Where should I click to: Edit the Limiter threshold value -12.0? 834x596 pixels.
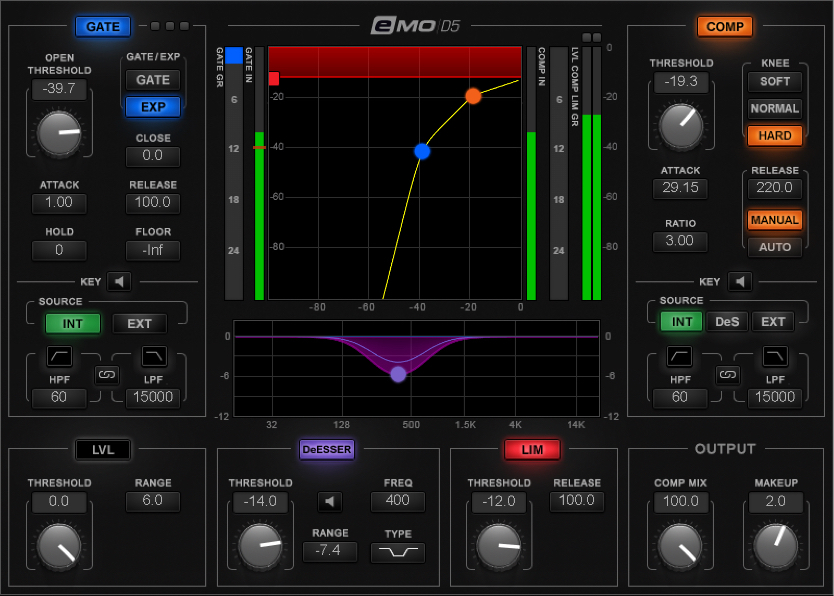pyautogui.click(x=498, y=501)
